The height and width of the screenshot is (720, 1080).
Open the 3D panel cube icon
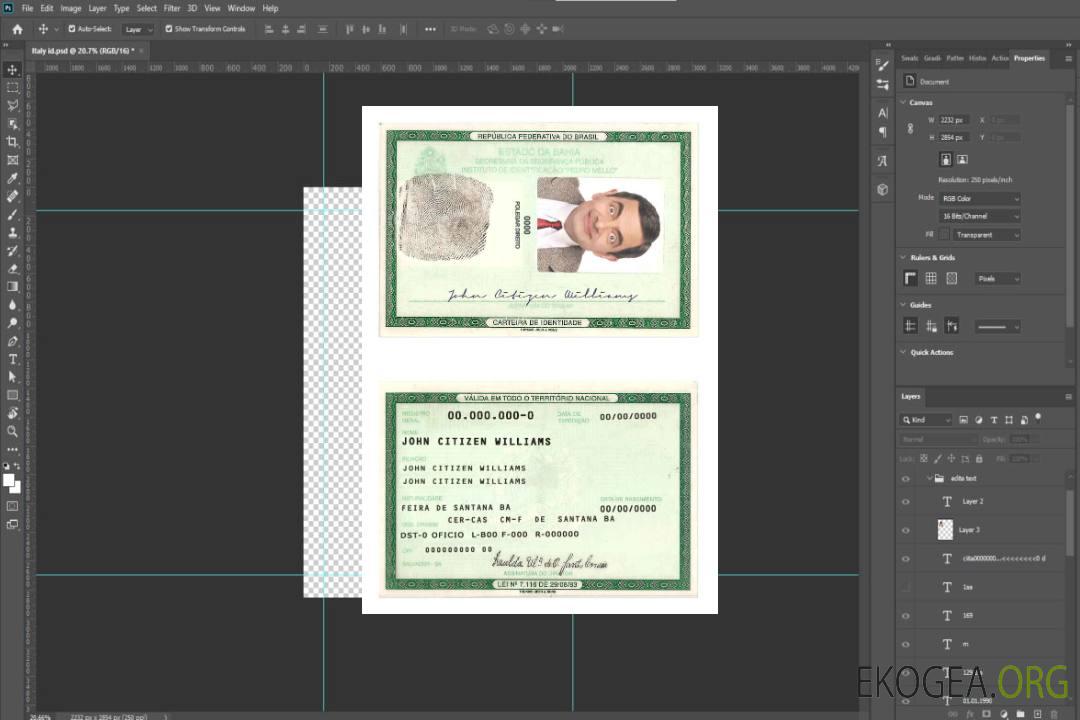(x=883, y=189)
